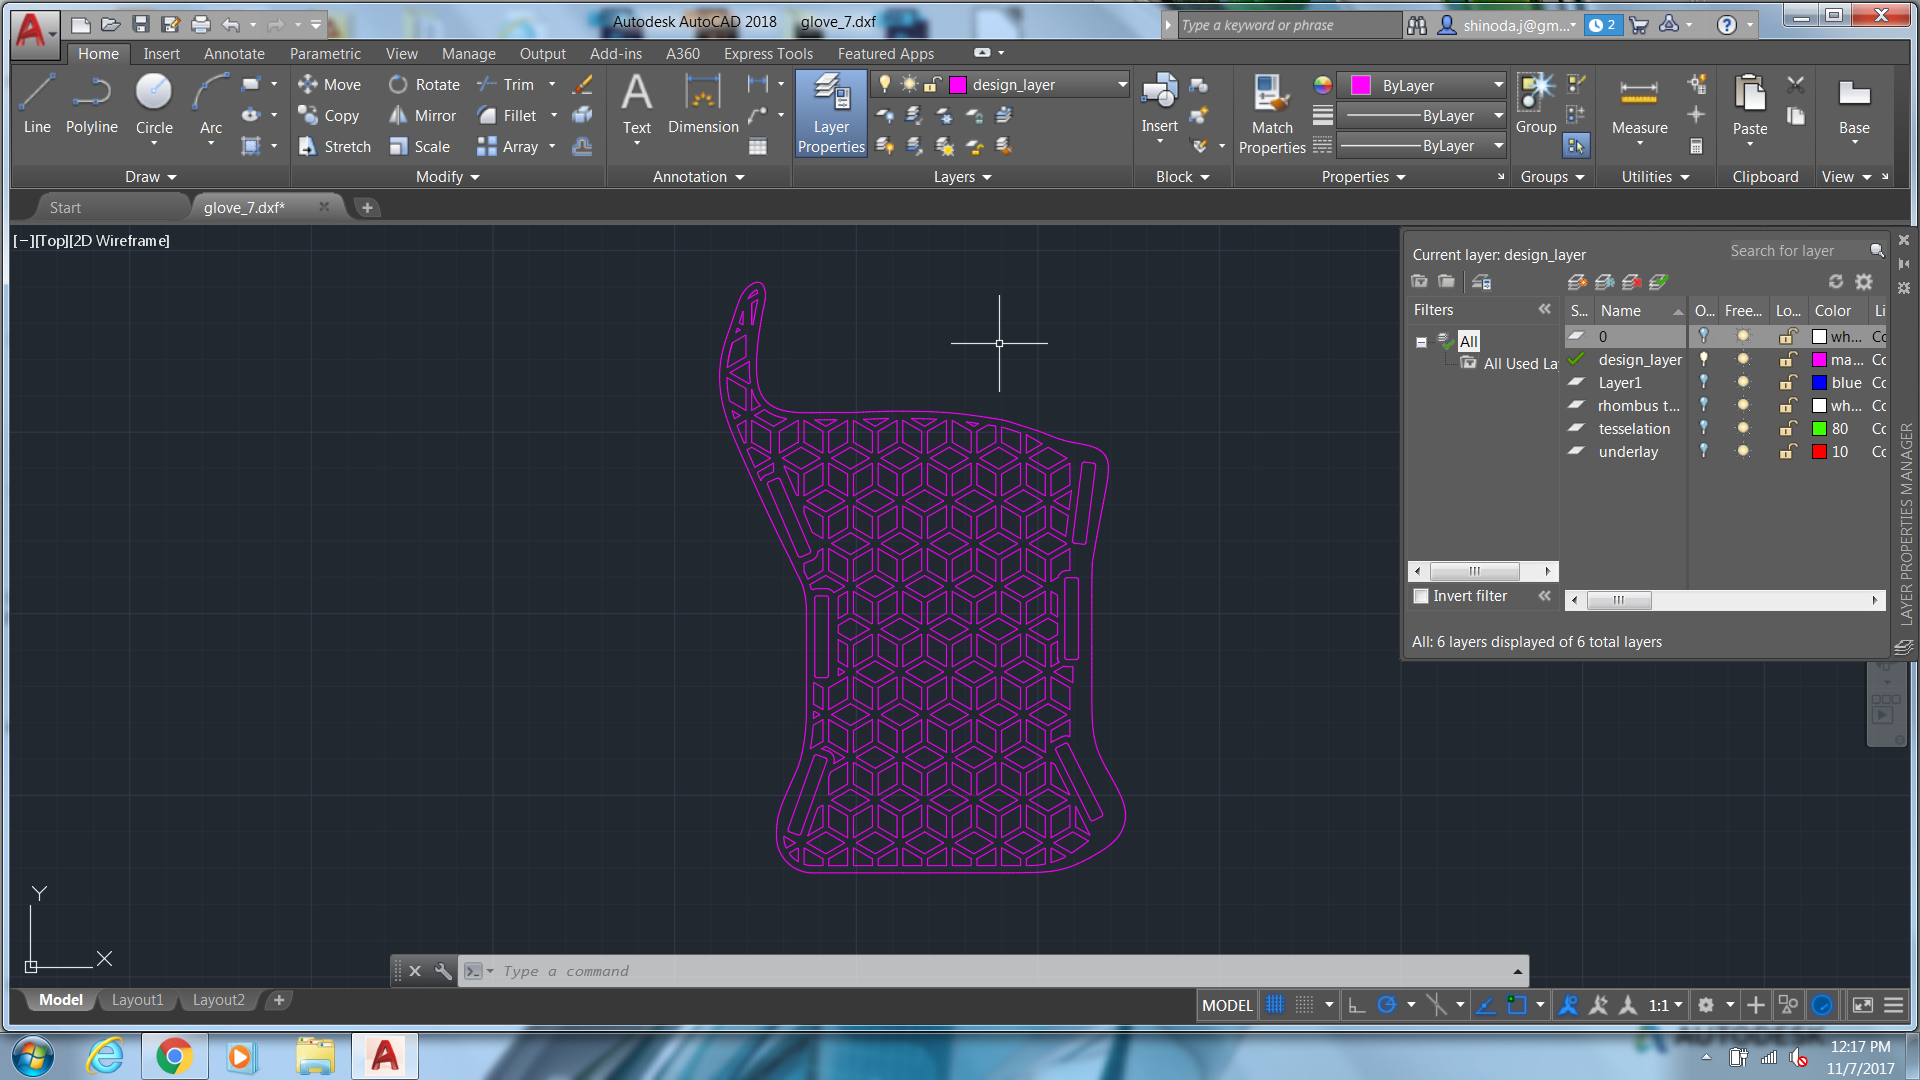Change Layer1 blue color swatch
The image size is (1920, 1080).
pyautogui.click(x=1819, y=382)
